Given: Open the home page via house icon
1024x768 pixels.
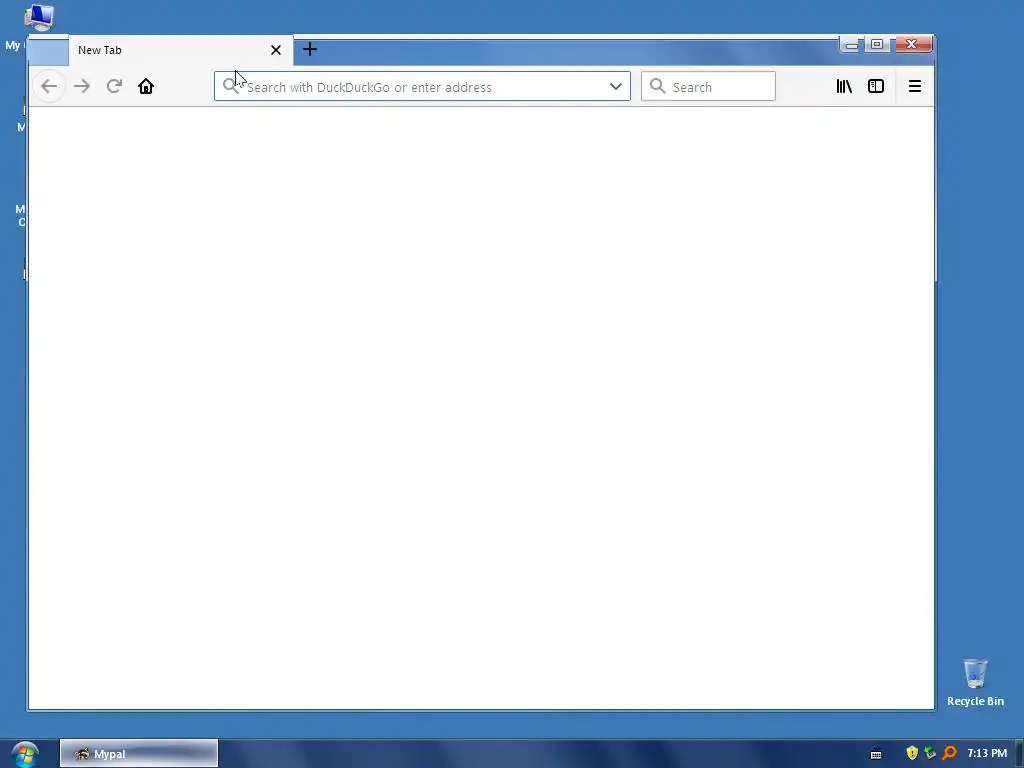Looking at the screenshot, I should coord(146,86).
